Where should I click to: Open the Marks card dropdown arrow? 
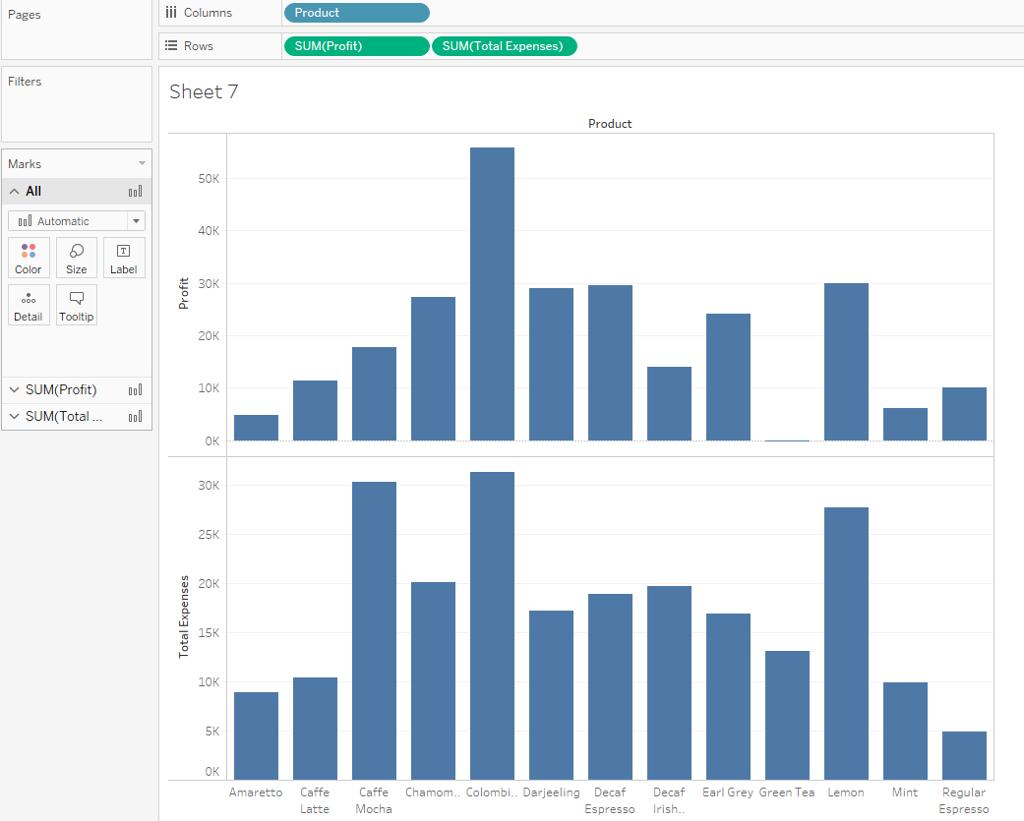point(142,163)
